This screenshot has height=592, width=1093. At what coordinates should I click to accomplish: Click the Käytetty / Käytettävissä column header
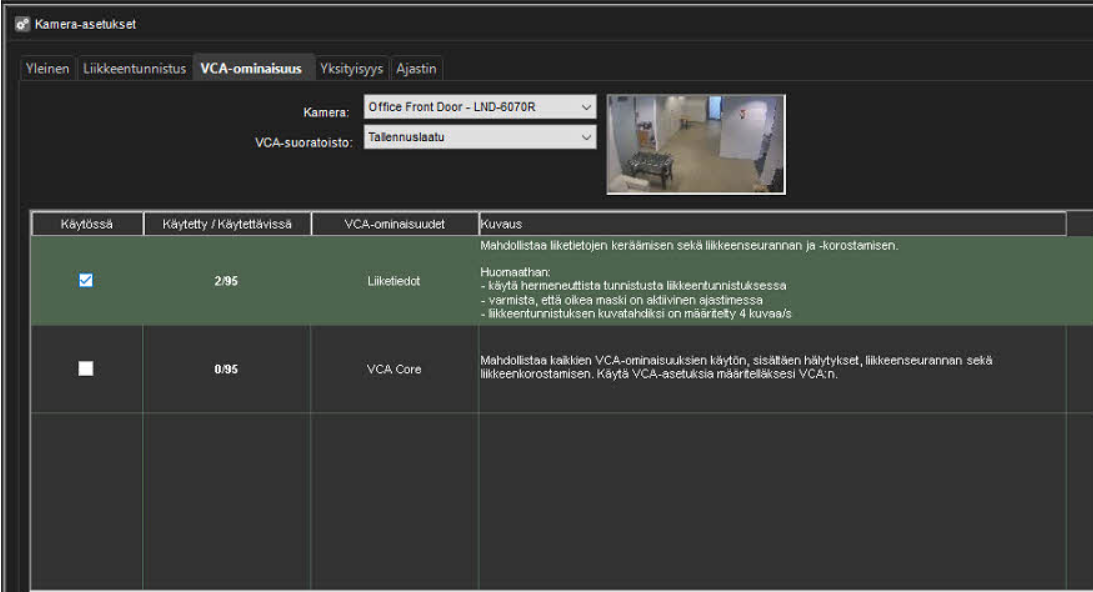point(227,225)
